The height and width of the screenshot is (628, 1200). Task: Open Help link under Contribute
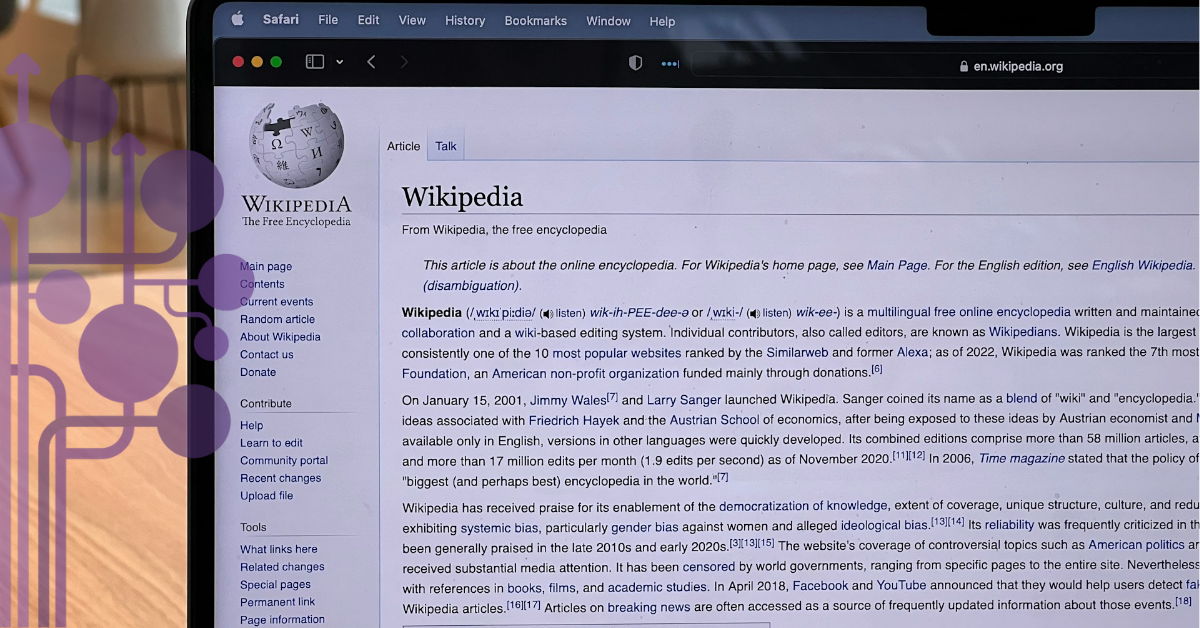(x=252, y=425)
